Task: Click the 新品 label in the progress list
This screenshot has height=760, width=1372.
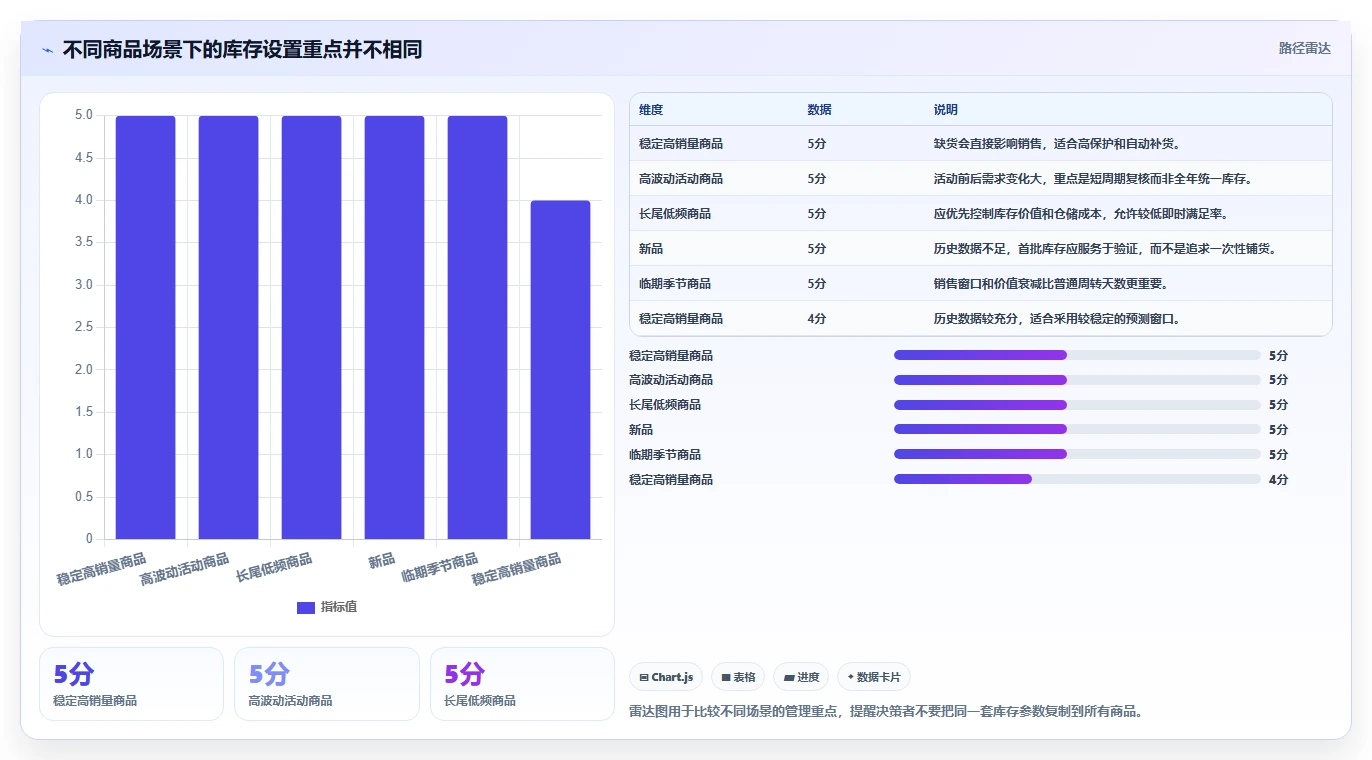Action: pyautogui.click(x=641, y=430)
